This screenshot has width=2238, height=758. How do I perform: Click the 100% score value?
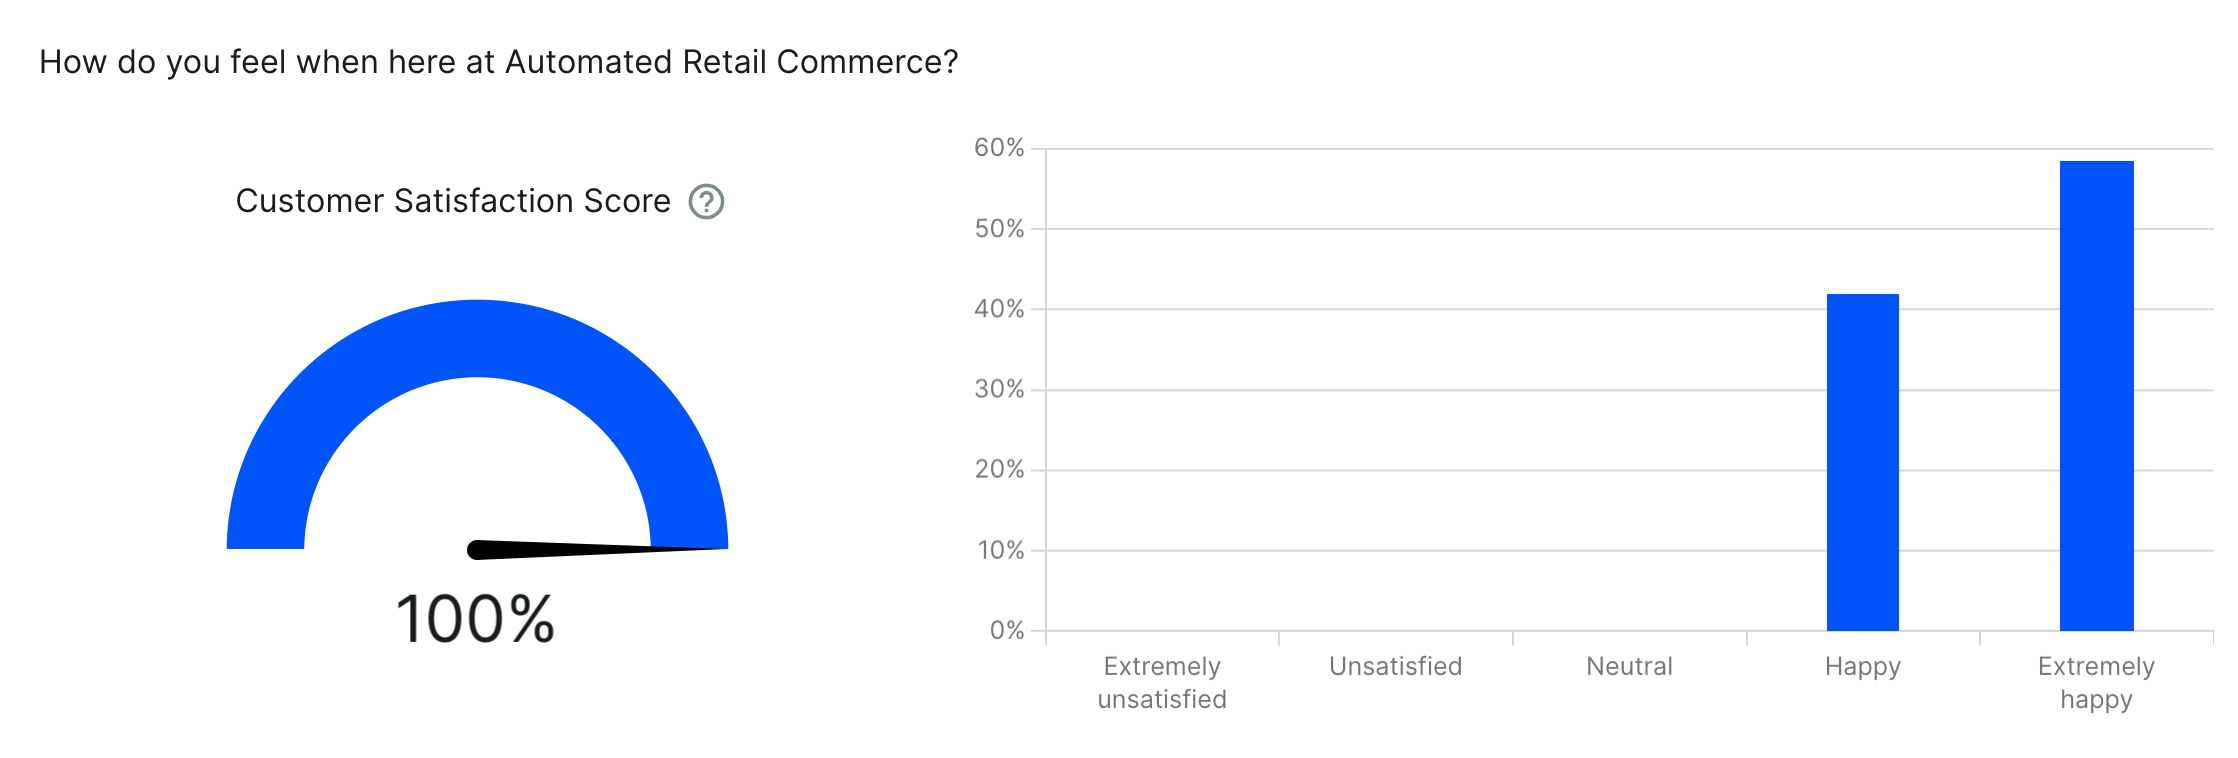(475, 619)
